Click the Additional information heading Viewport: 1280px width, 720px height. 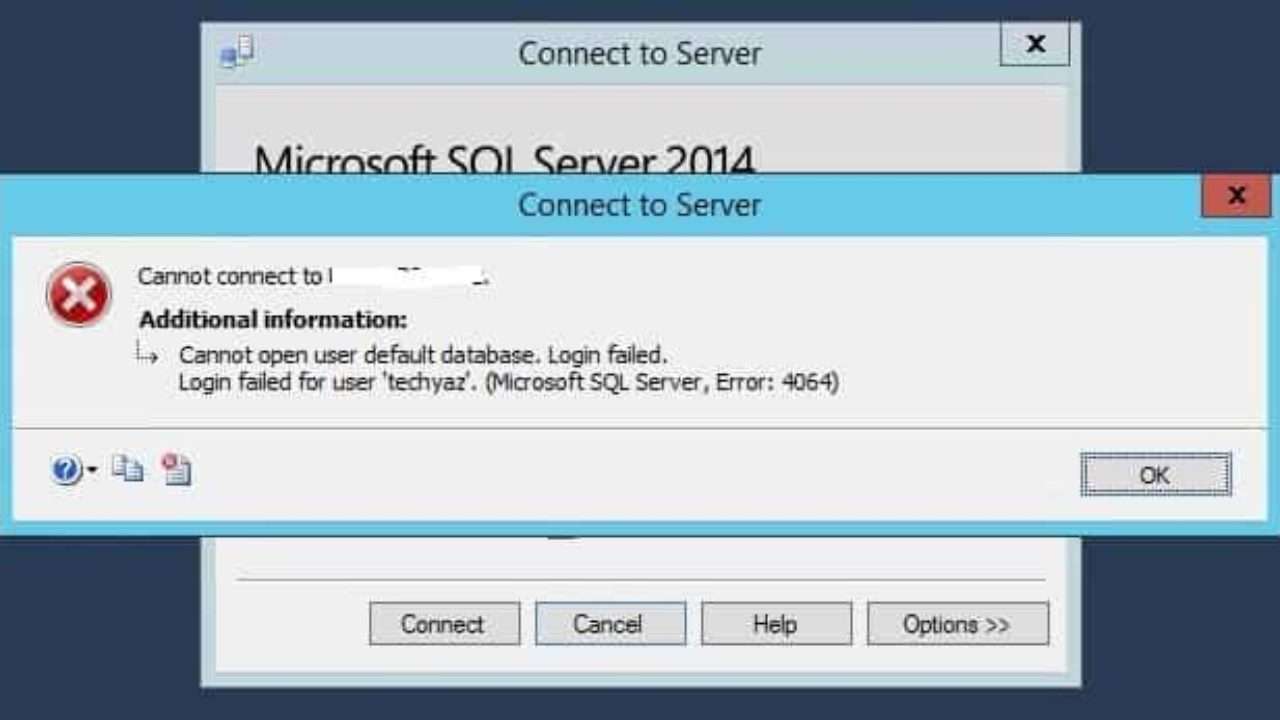273,320
